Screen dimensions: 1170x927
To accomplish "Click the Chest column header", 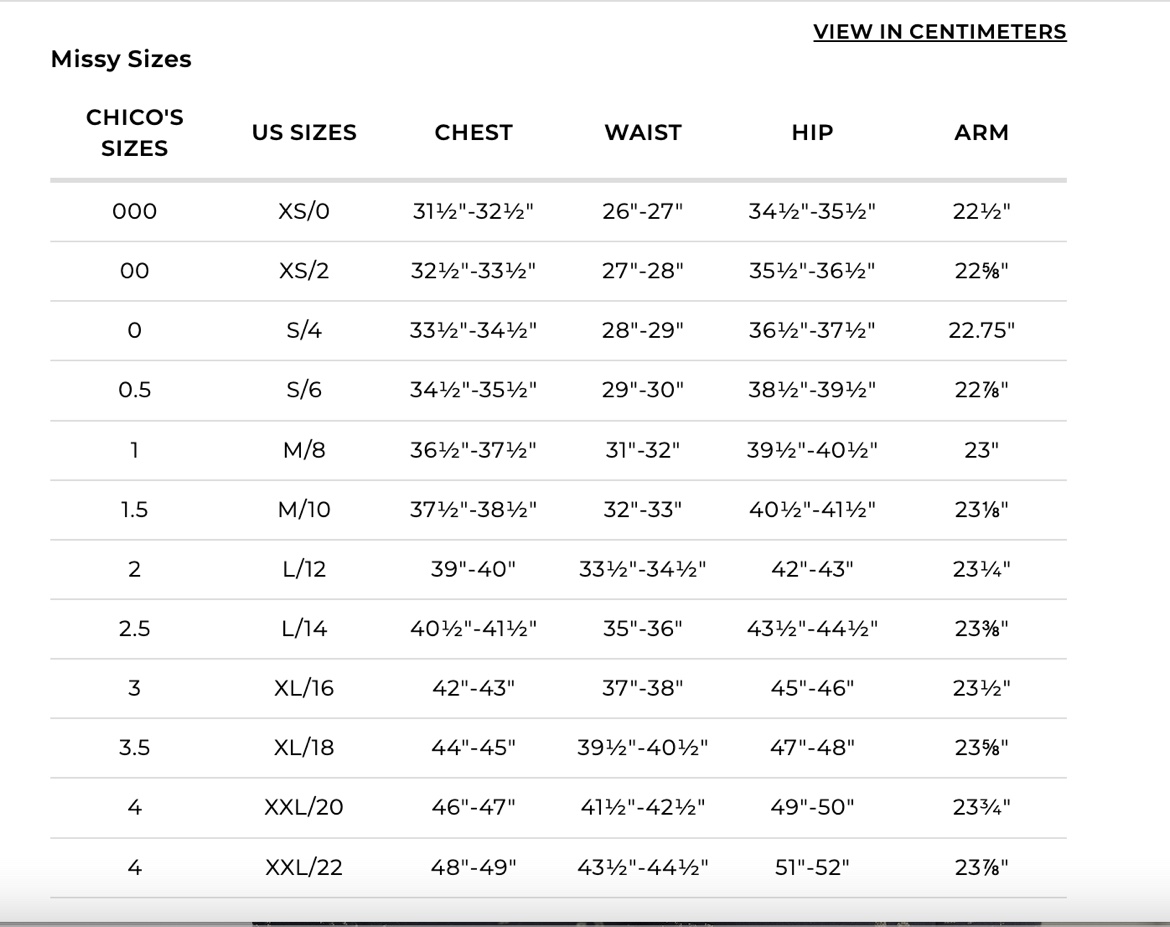I will coord(473,132).
